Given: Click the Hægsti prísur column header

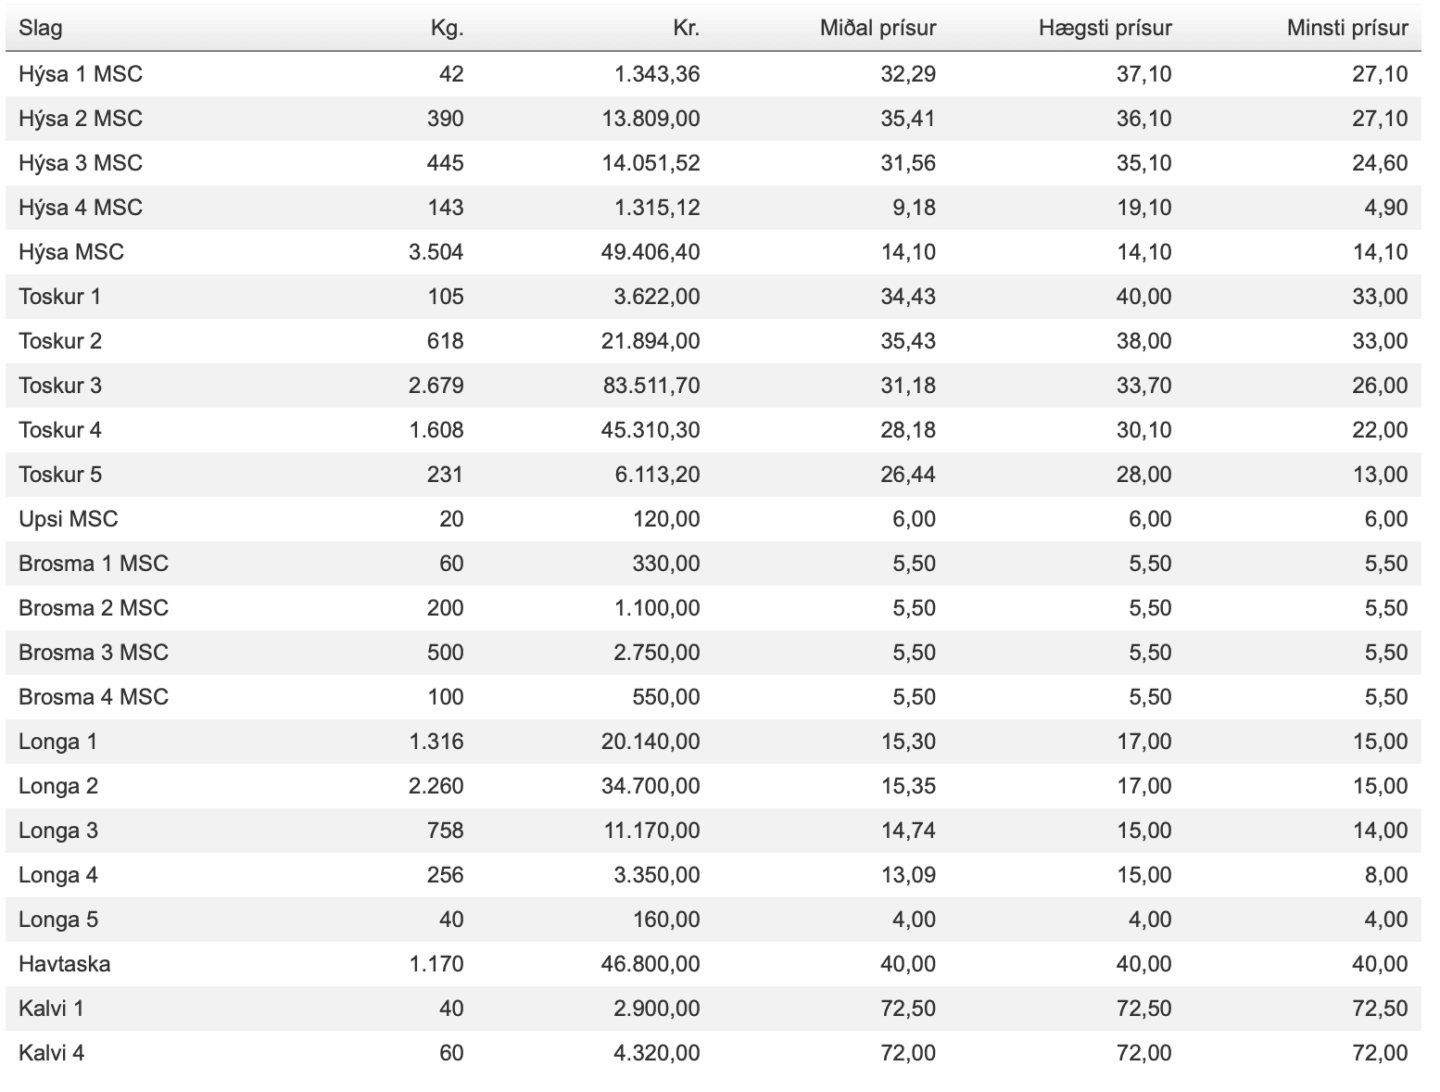Looking at the screenshot, I should 1105,28.
